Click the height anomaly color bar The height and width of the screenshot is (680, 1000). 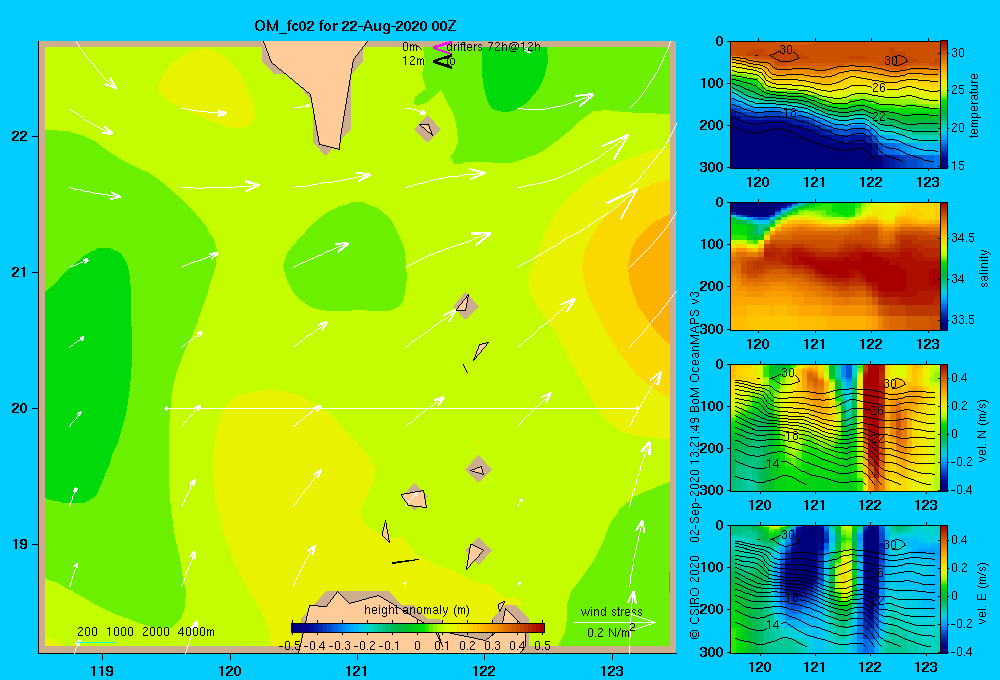pyautogui.click(x=418, y=628)
